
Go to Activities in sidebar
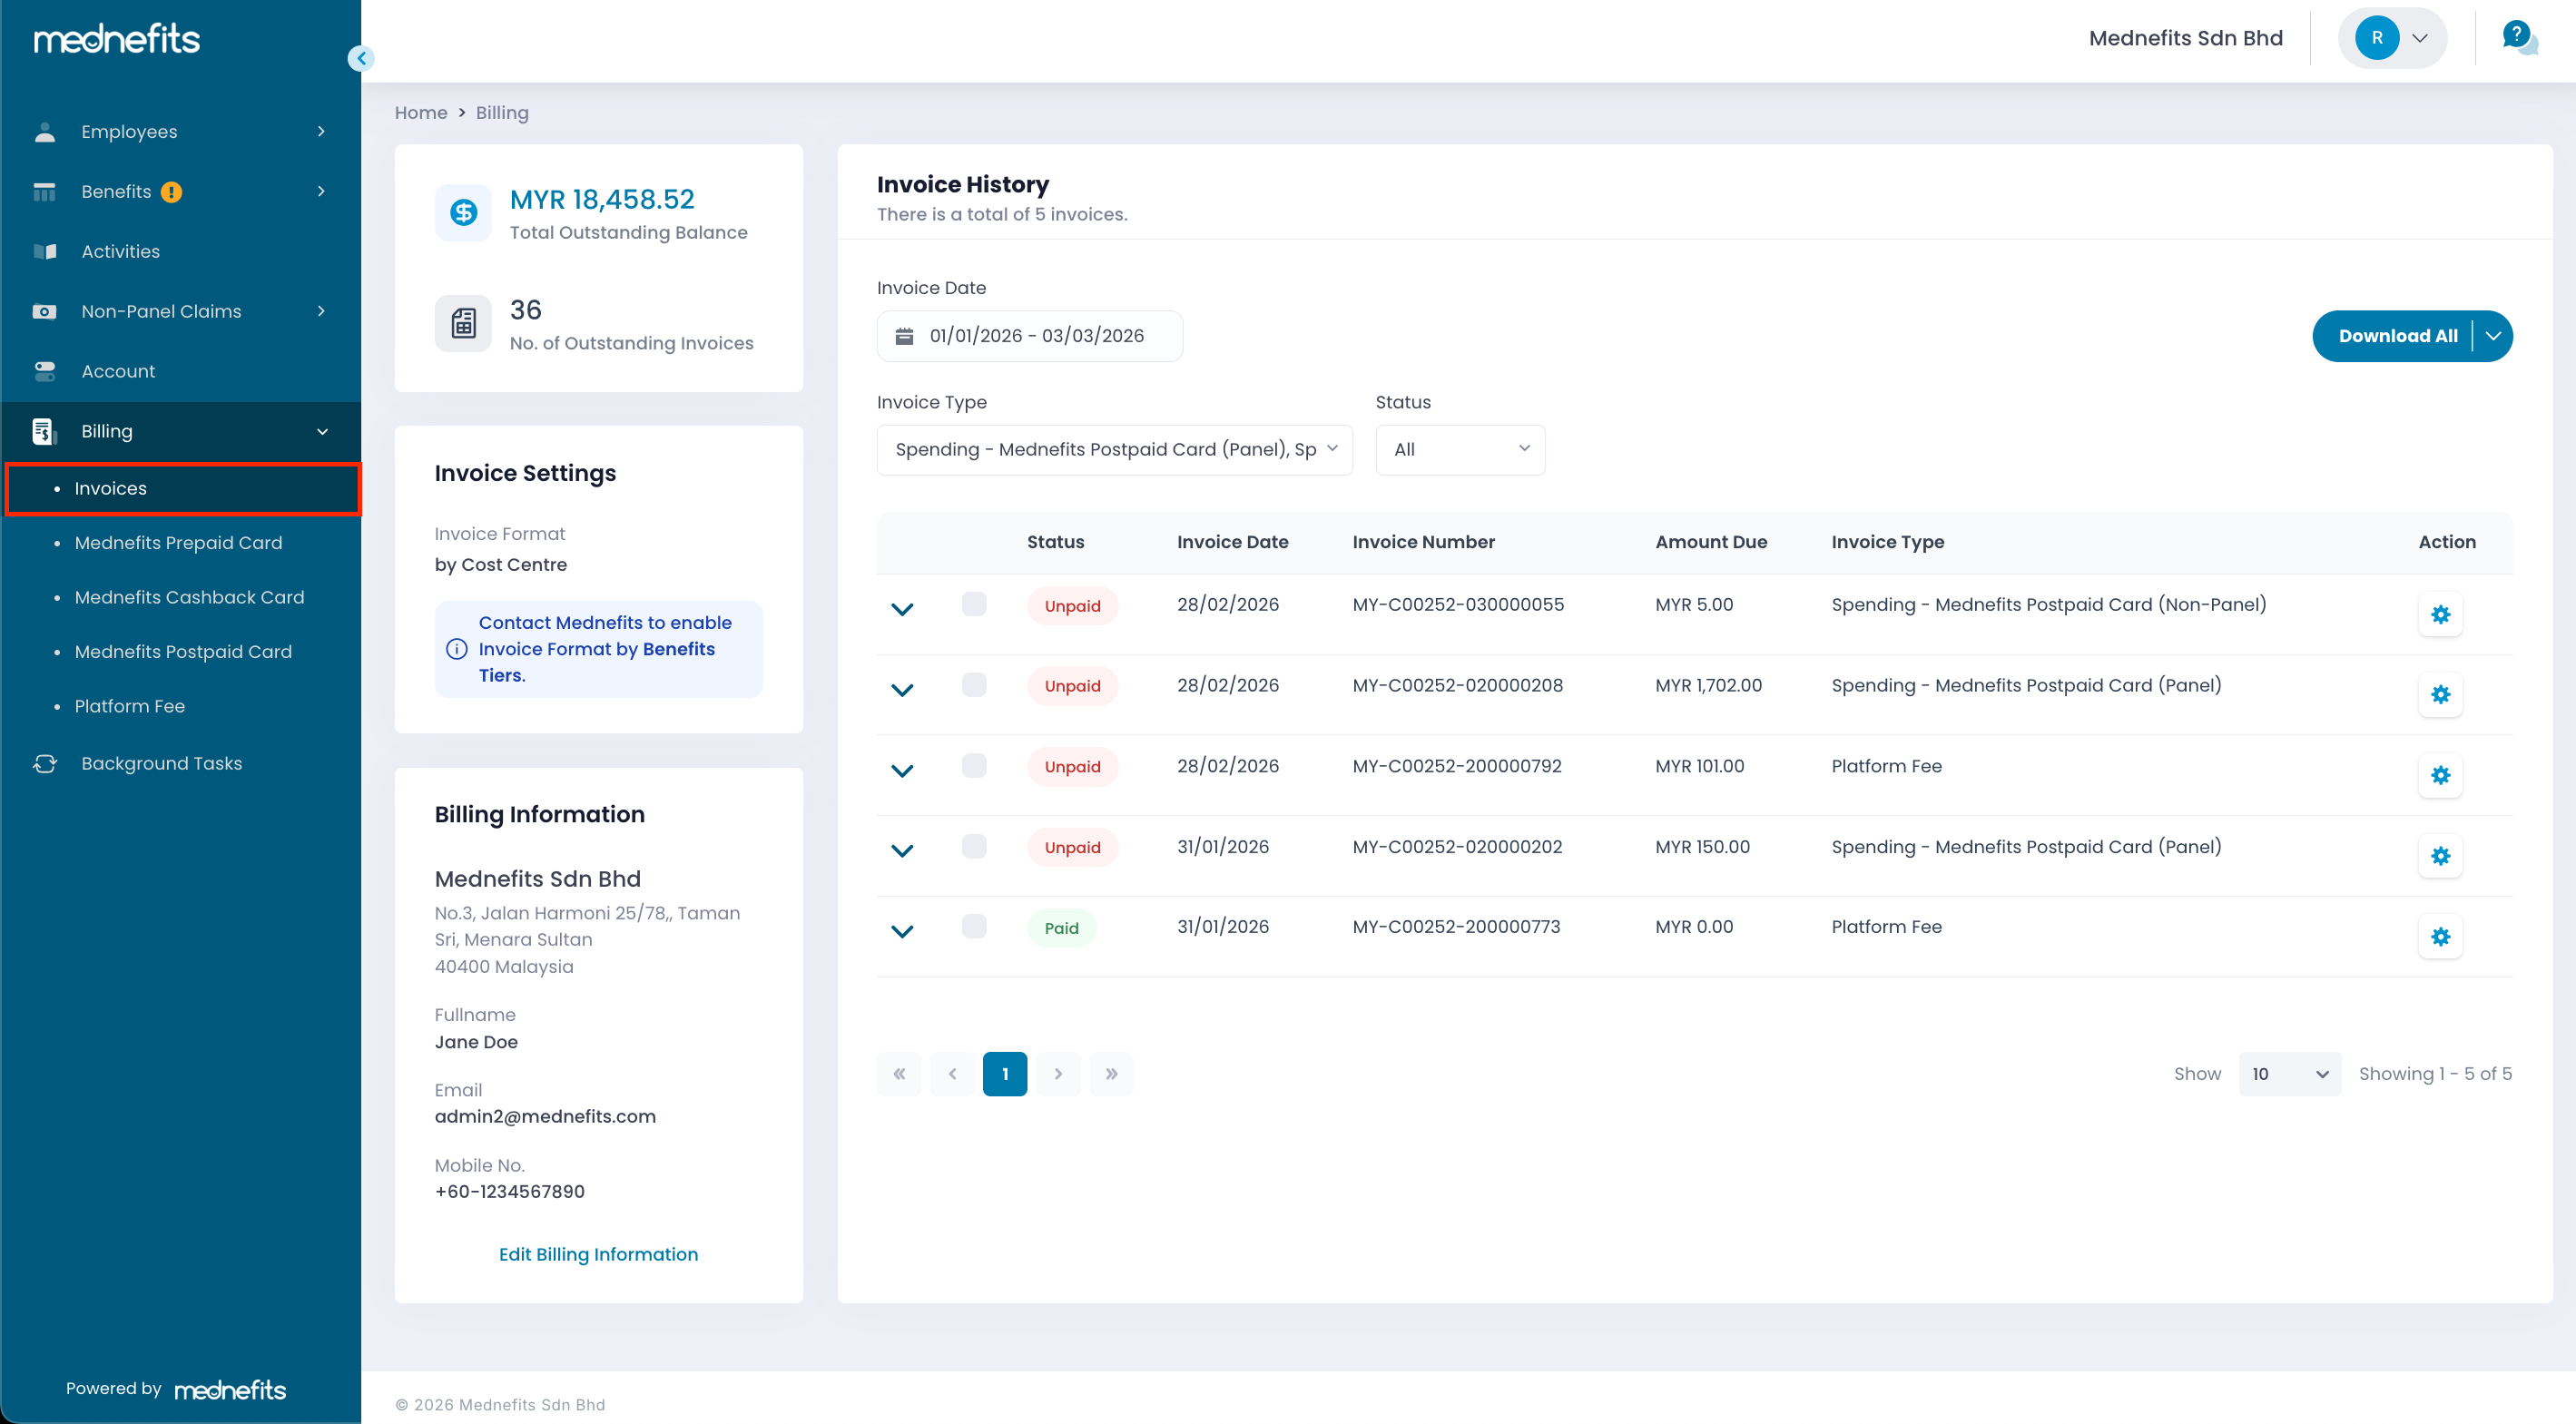tap(120, 251)
